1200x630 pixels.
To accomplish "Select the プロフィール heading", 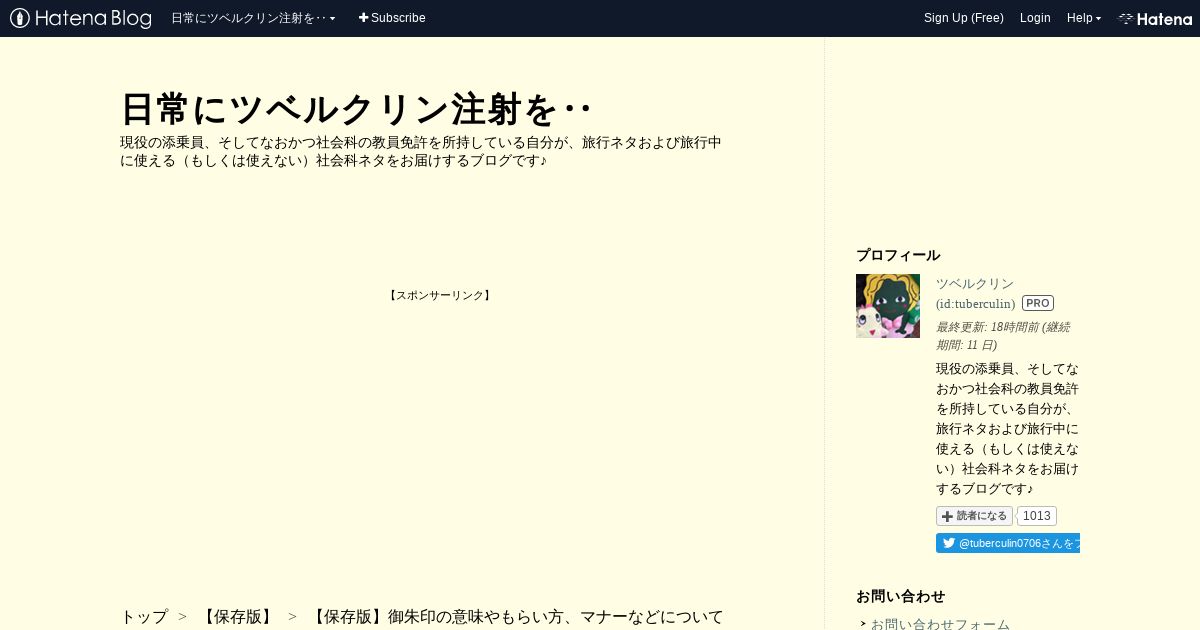I will coord(898,255).
